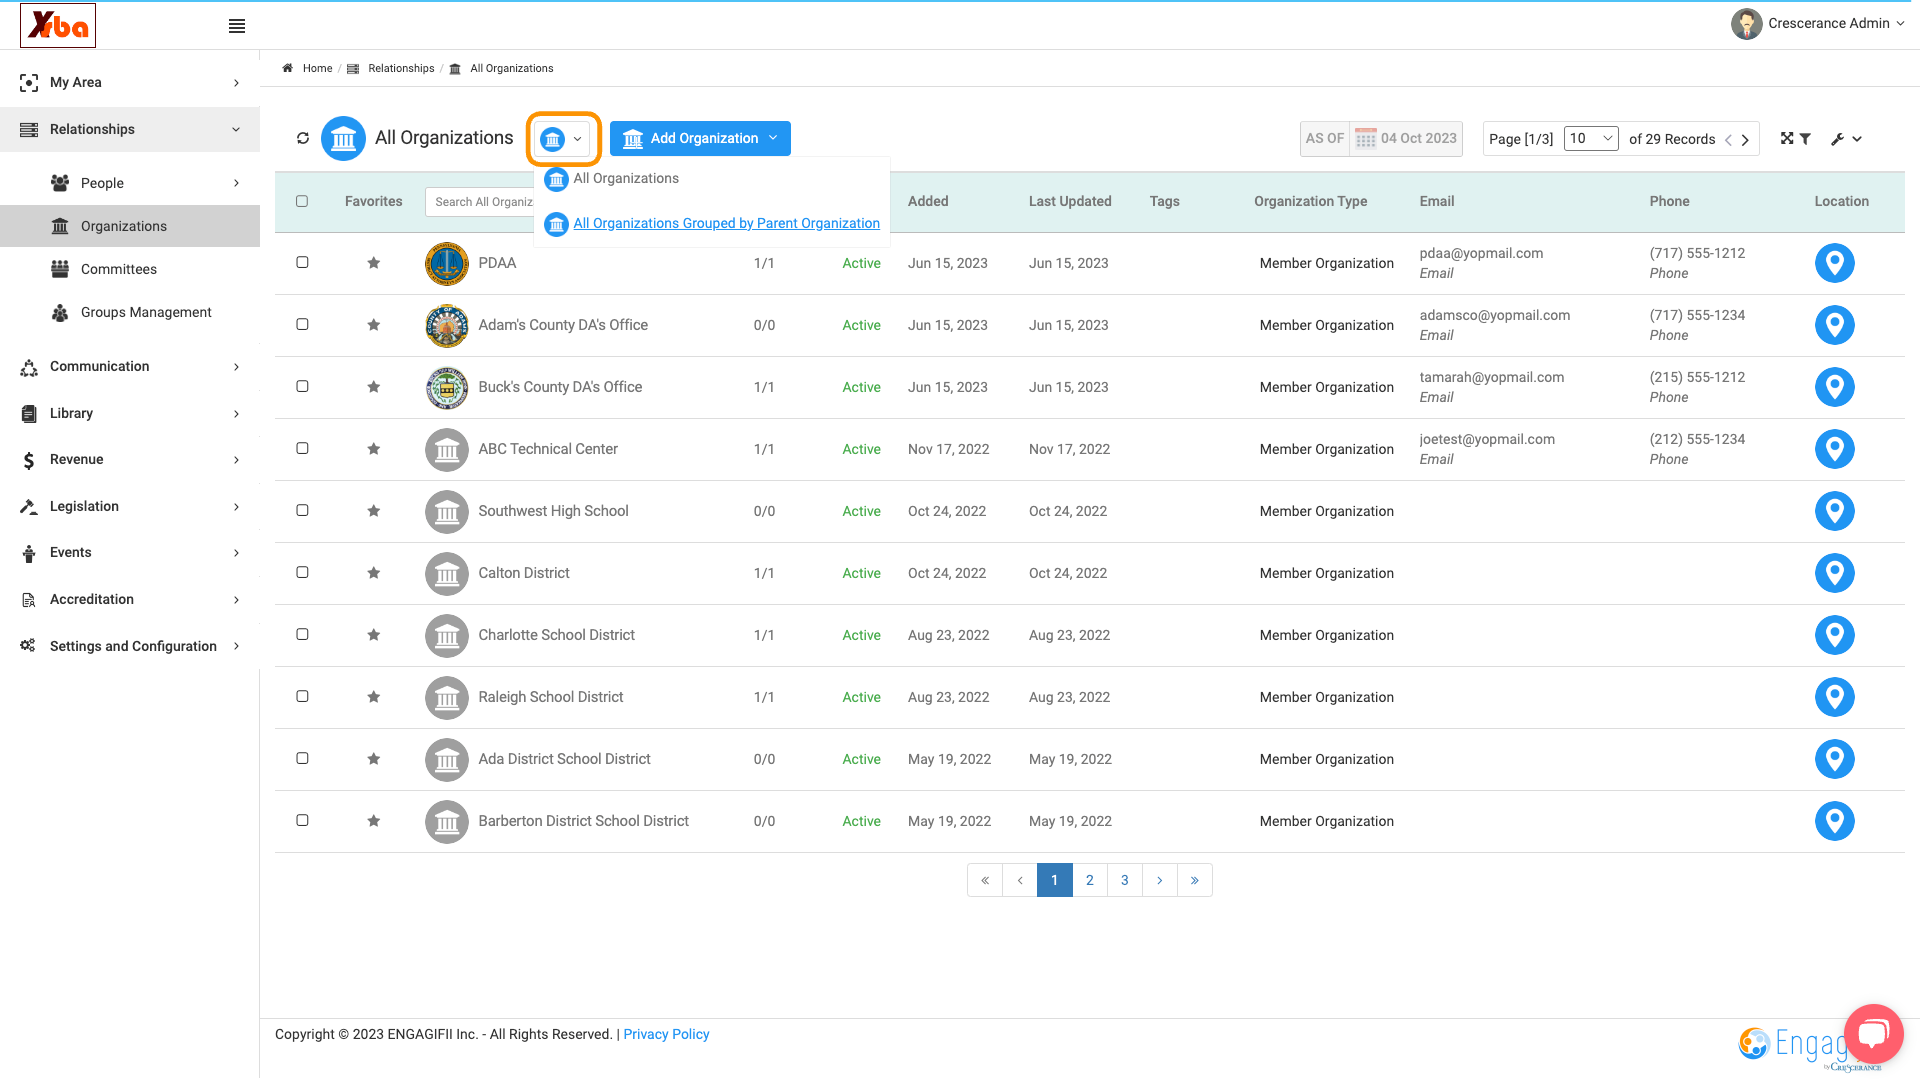
Task: Collapse the Relationships sidebar section
Action: [130, 130]
